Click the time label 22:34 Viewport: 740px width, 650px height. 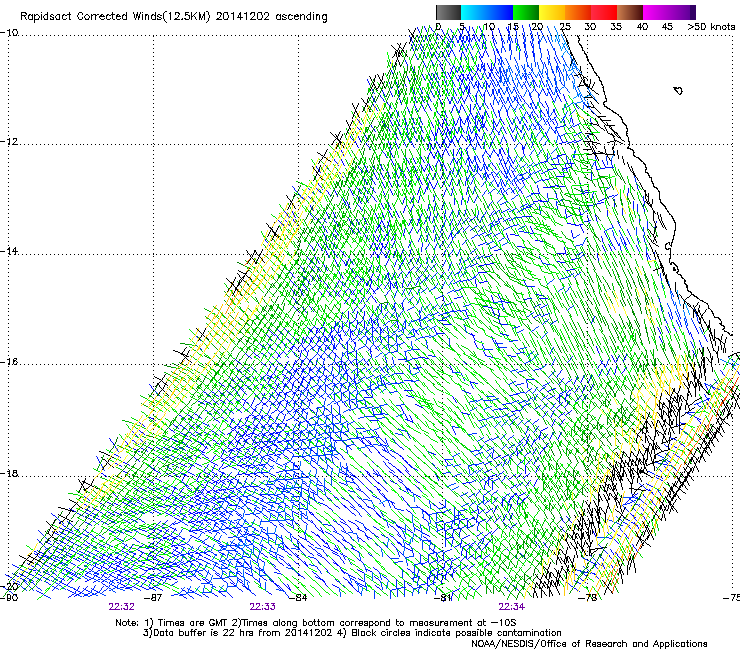point(512,607)
